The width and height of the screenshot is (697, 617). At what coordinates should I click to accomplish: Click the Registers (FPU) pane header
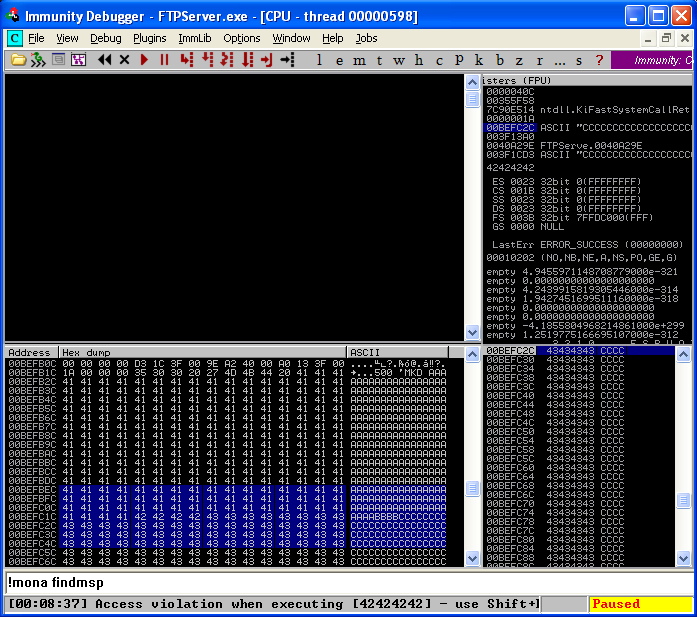click(587, 80)
